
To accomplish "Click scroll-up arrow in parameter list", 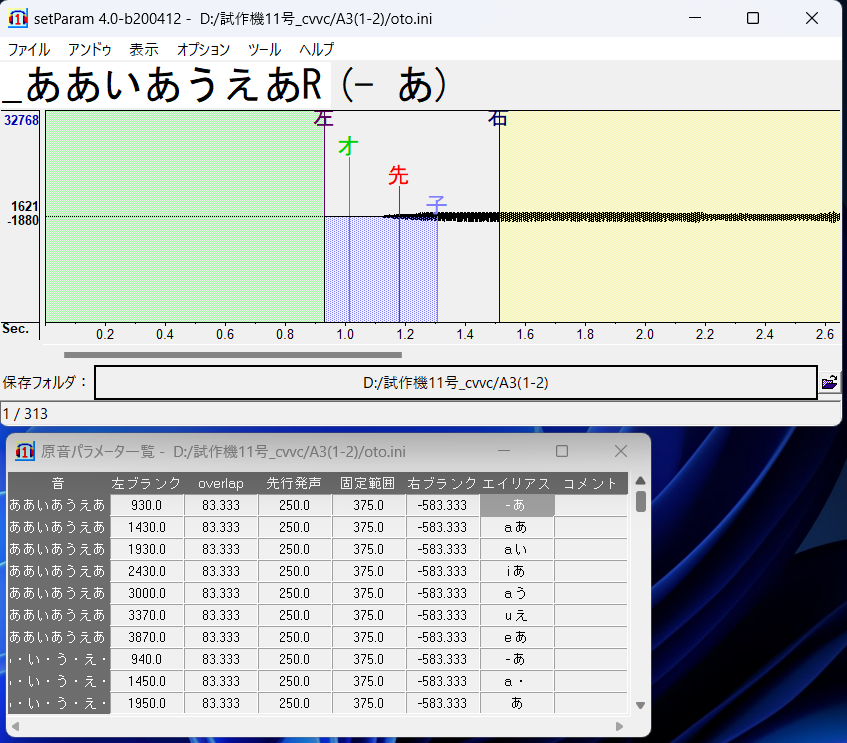I will [x=641, y=480].
